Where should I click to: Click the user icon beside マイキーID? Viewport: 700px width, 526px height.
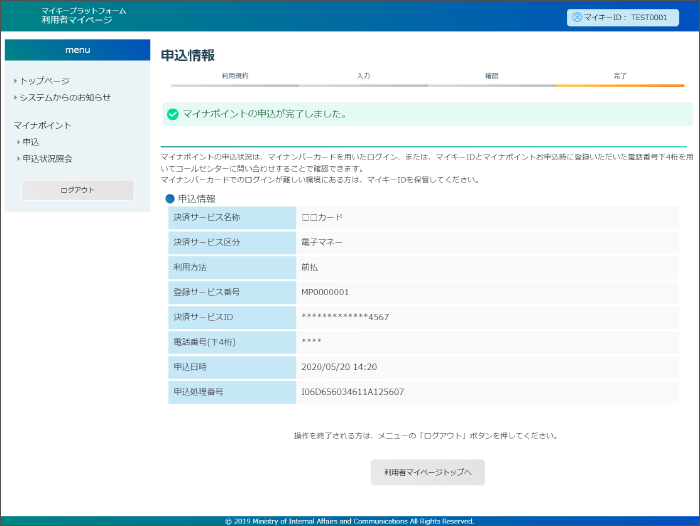coord(577,17)
